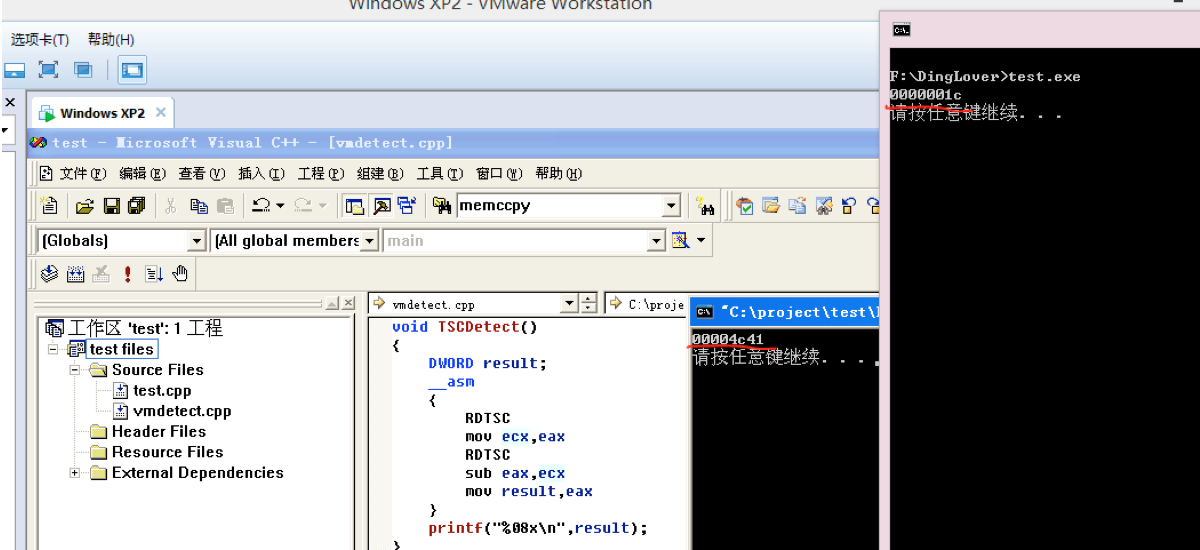The image size is (1200, 550).
Task: Close the VMware library sidebar
Action: pyautogui.click(x=10, y=103)
